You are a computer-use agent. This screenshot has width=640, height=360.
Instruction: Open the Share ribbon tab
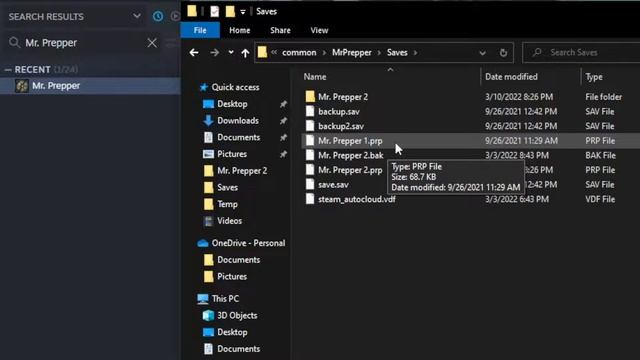click(280, 30)
